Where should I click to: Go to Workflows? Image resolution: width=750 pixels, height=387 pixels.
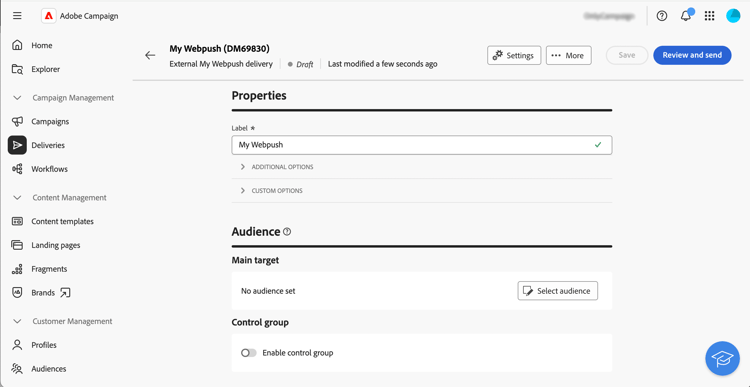pyautogui.click(x=50, y=169)
